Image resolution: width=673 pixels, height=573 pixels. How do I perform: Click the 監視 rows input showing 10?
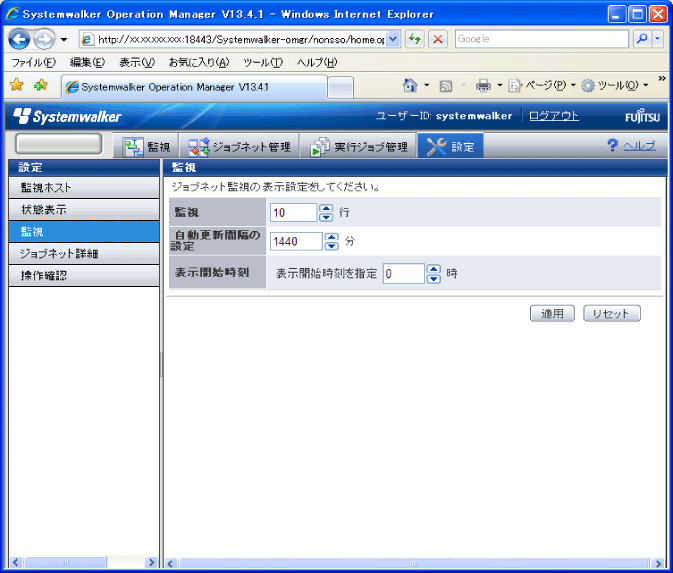pyautogui.click(x=293, y=212)
